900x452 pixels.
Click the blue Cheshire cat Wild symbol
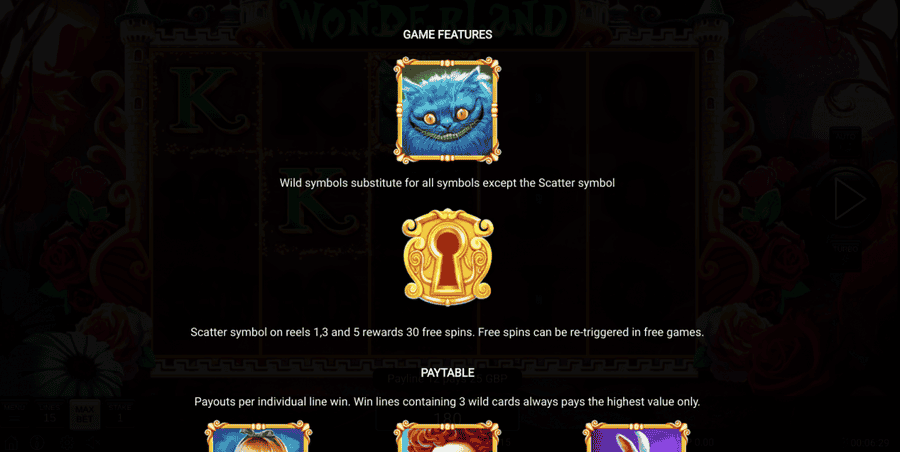pyautogui.click(x=447, y=110)
